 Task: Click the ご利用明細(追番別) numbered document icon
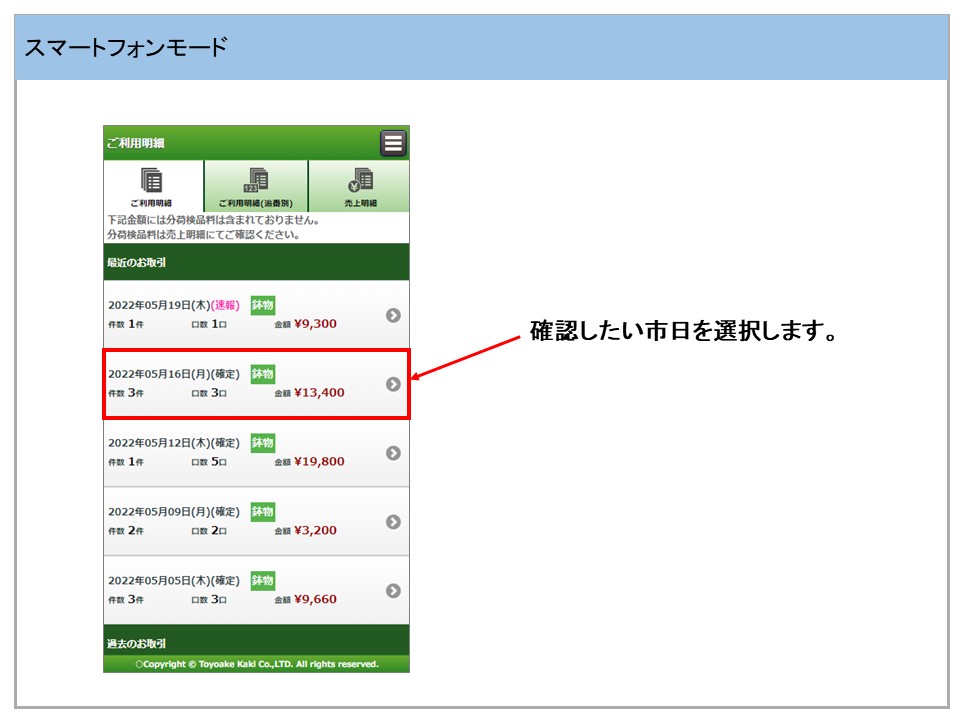(256, 180)
